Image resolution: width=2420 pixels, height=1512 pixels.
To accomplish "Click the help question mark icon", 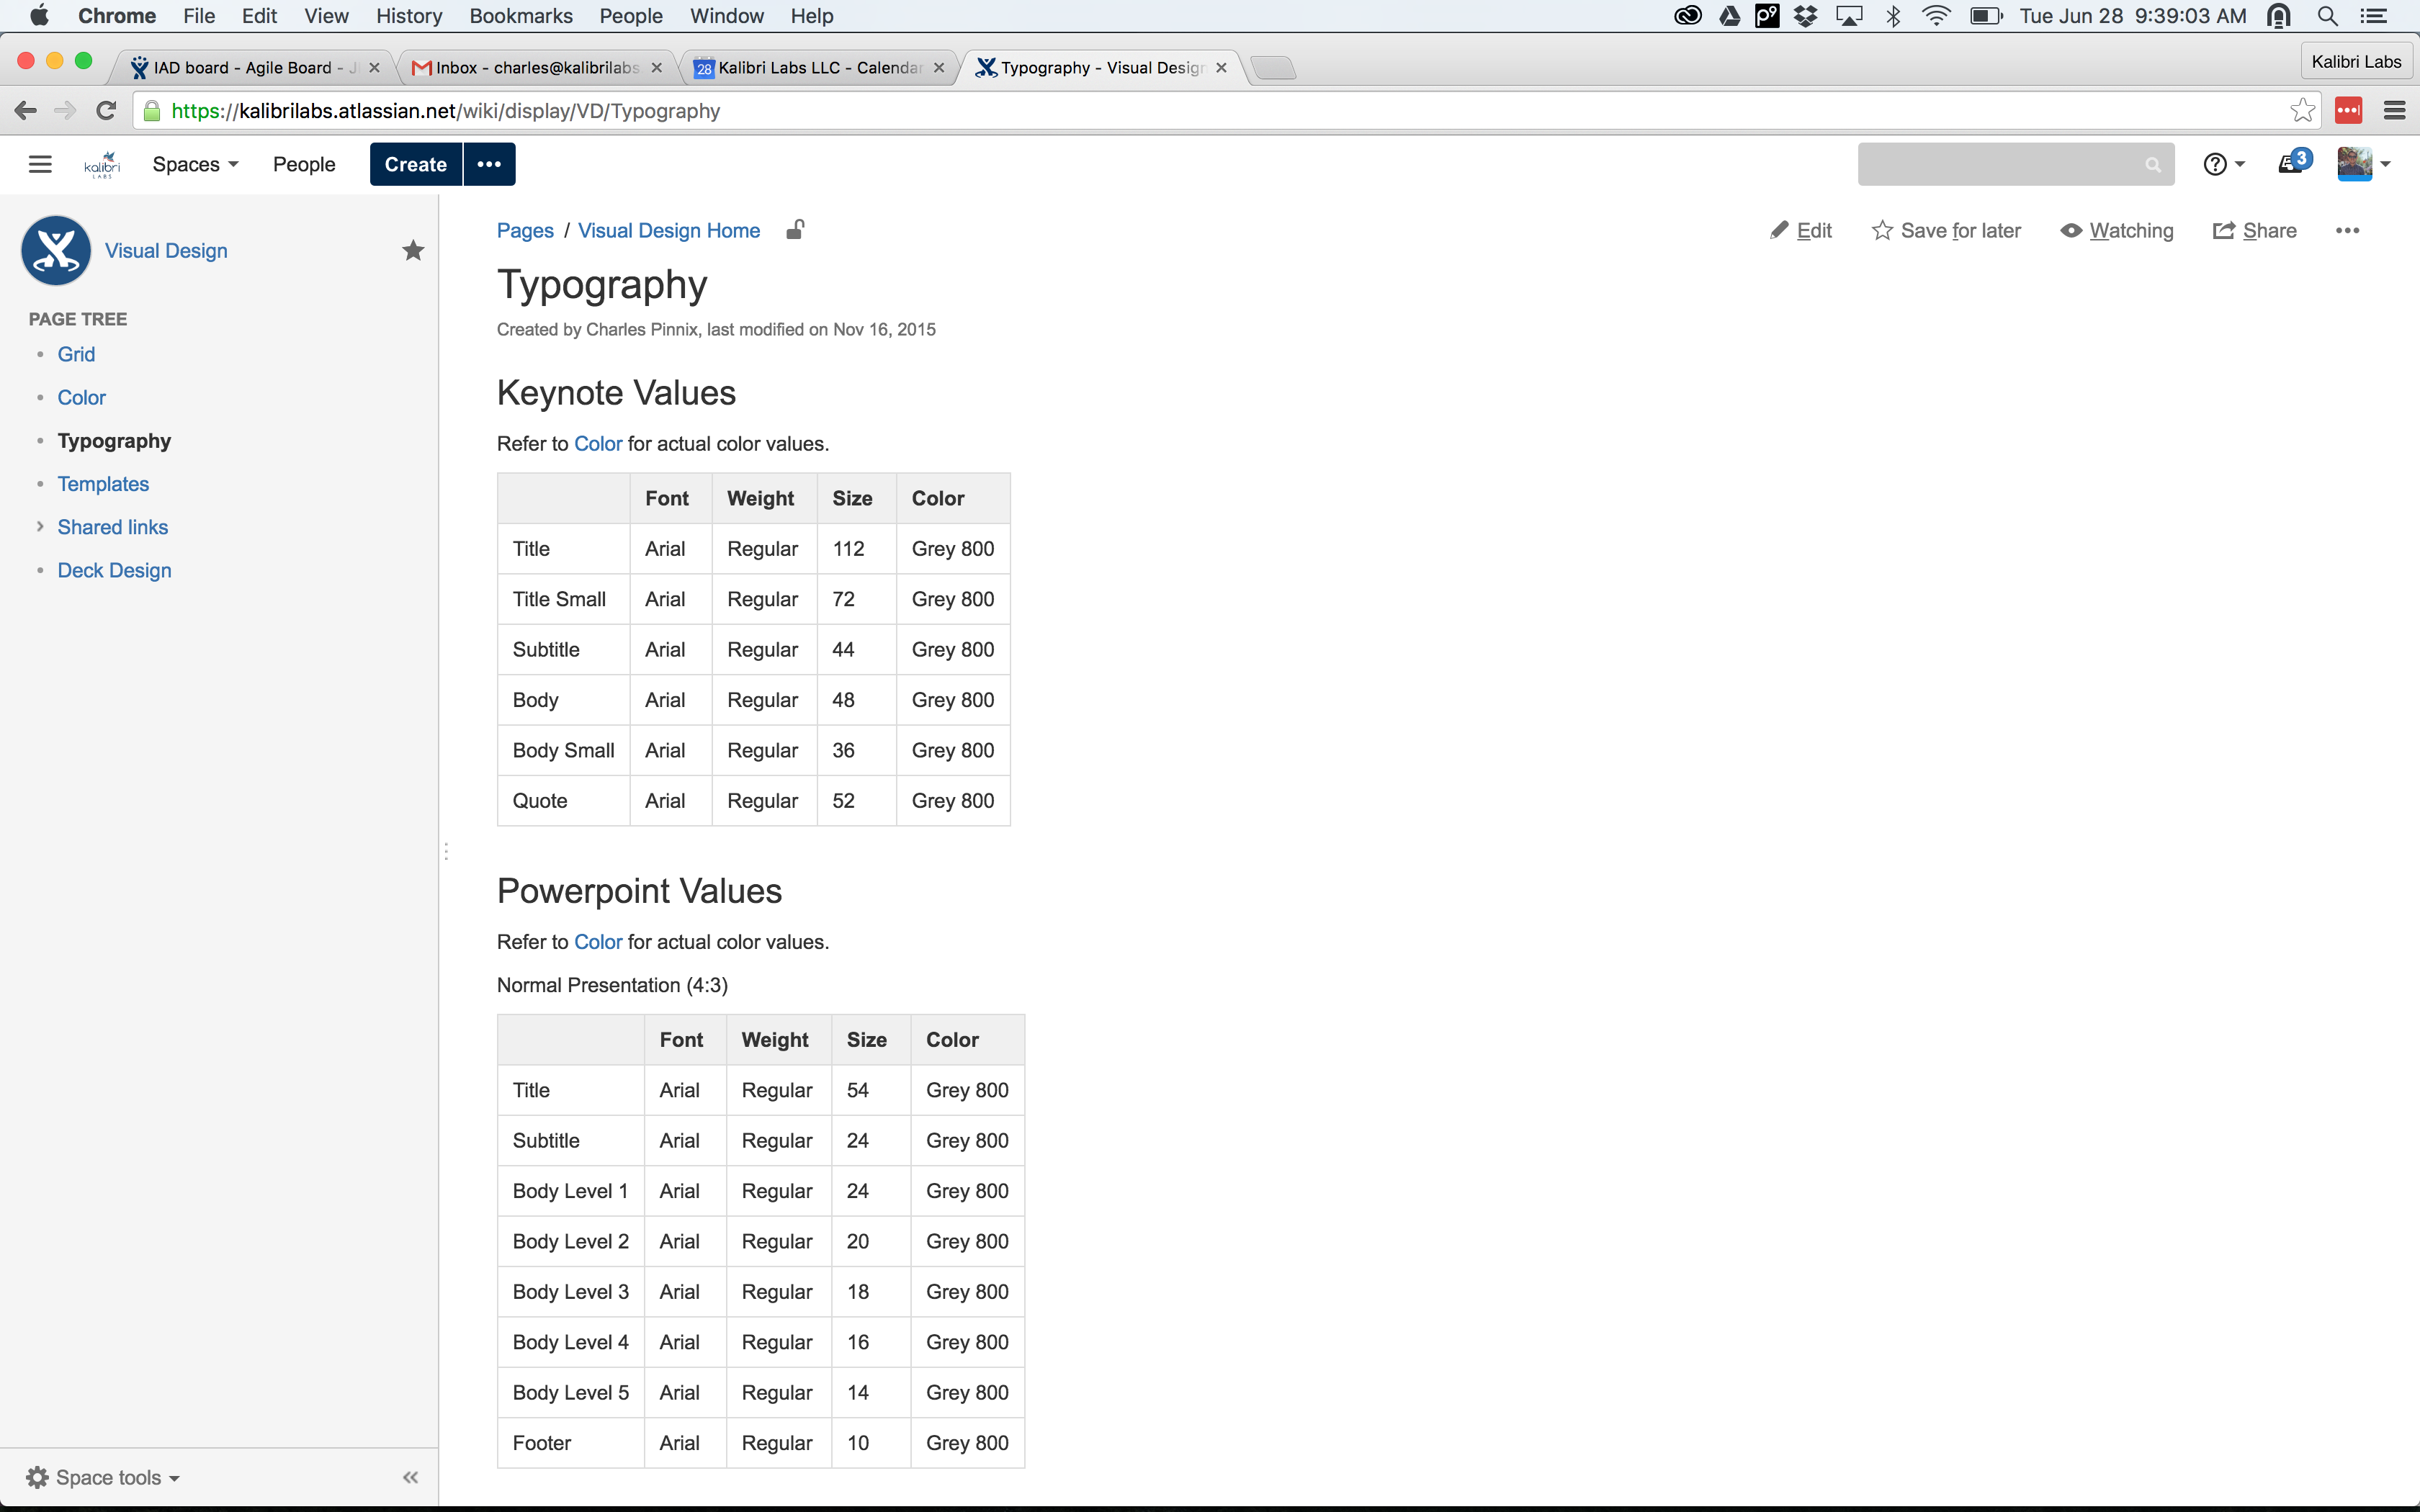I will [x=2215, y=164].
